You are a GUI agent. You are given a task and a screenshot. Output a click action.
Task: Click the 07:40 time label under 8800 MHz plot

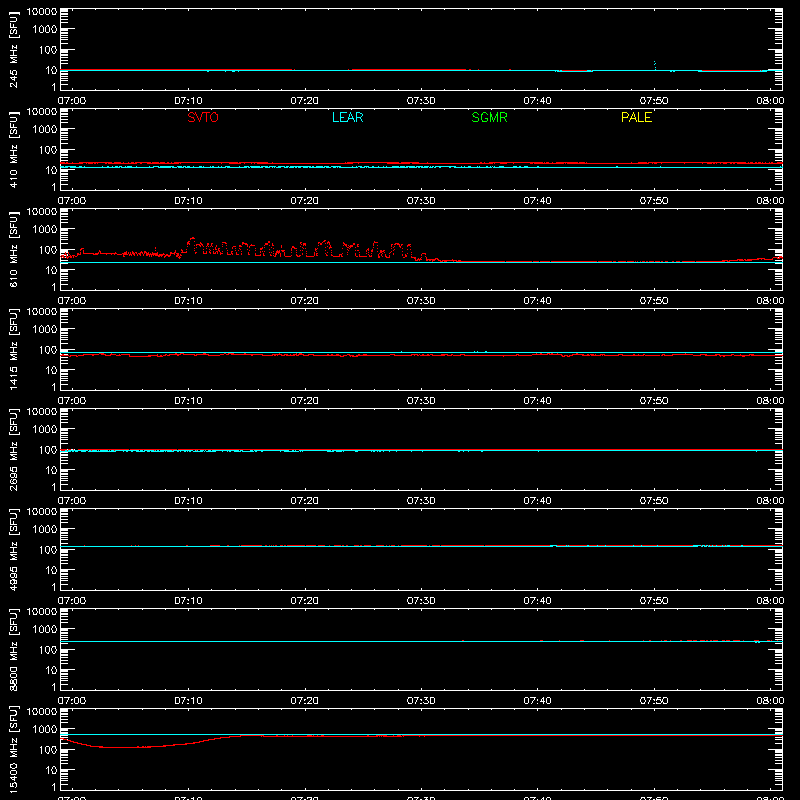pyautogui.click(x=537, y=701)
